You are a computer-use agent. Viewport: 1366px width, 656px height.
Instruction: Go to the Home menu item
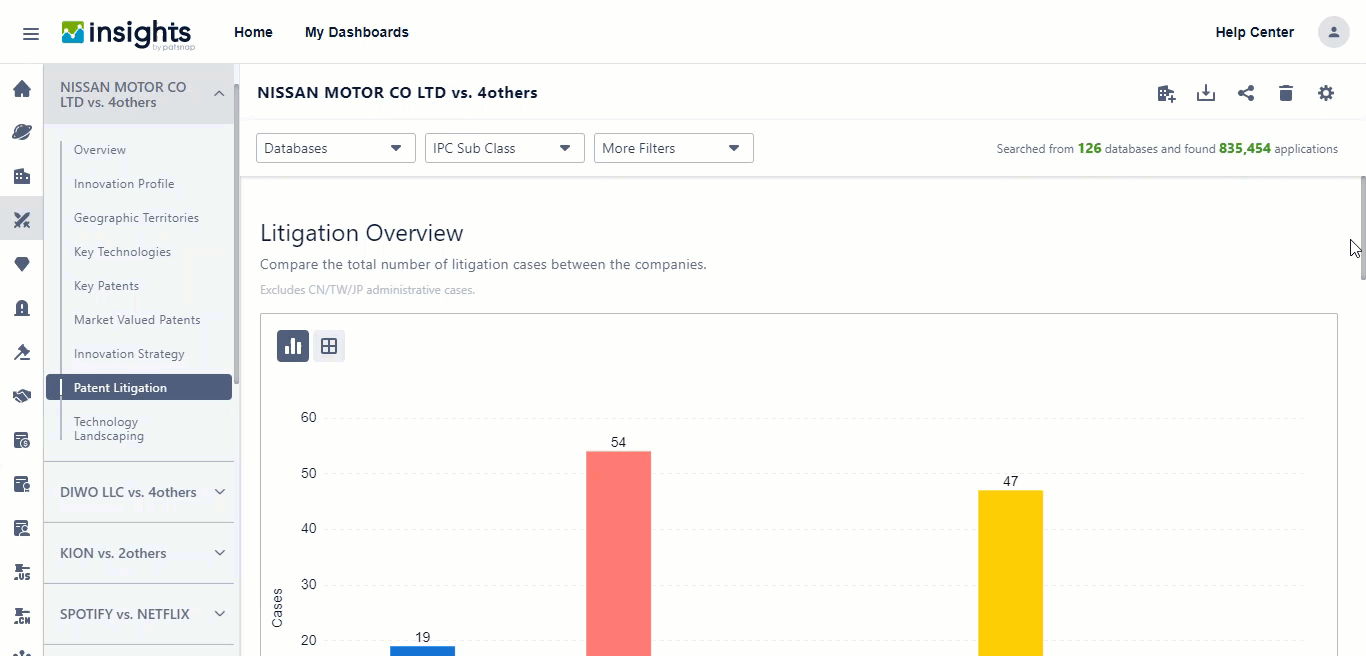pos(253,31)
